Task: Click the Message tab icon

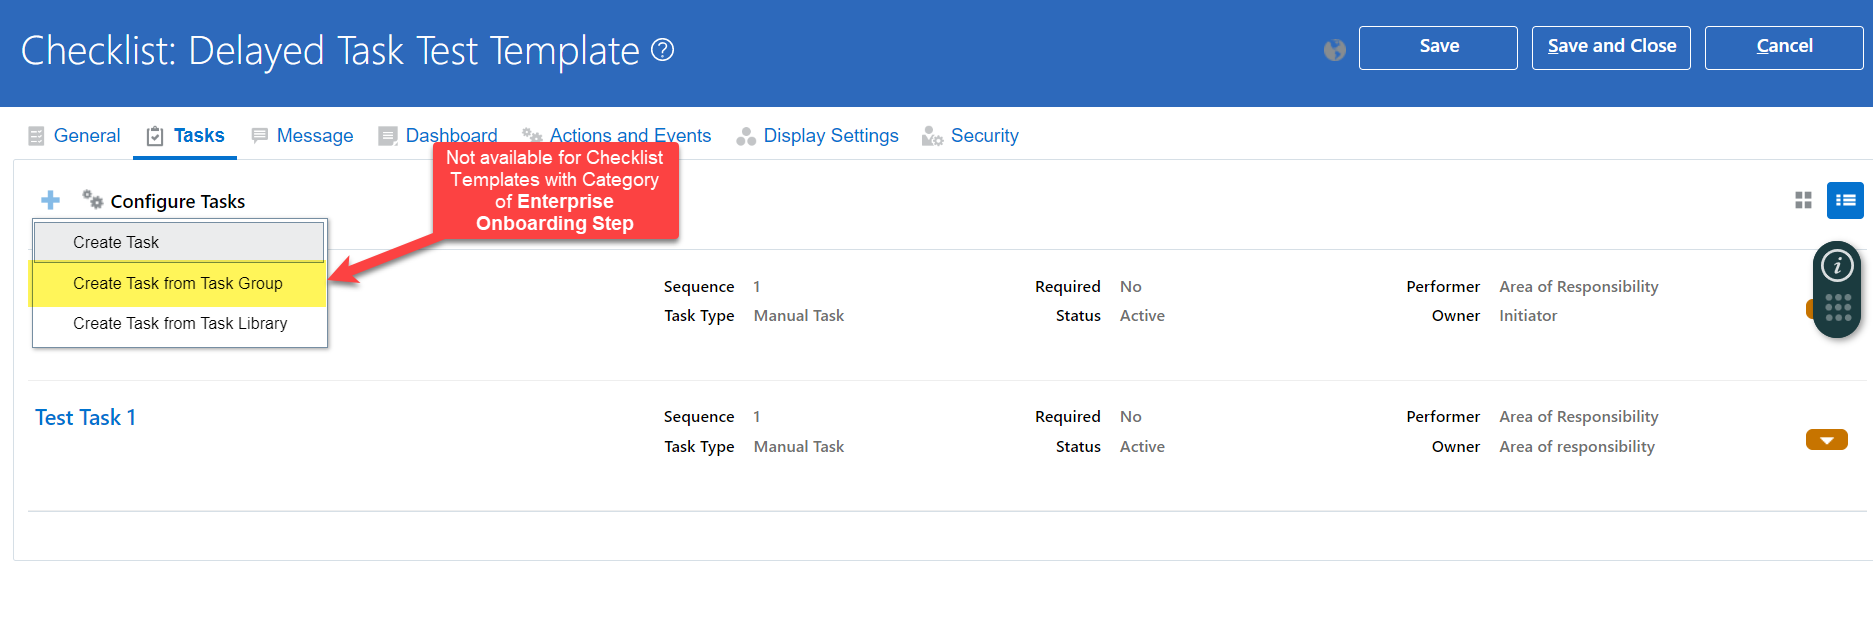Action: 259,135
